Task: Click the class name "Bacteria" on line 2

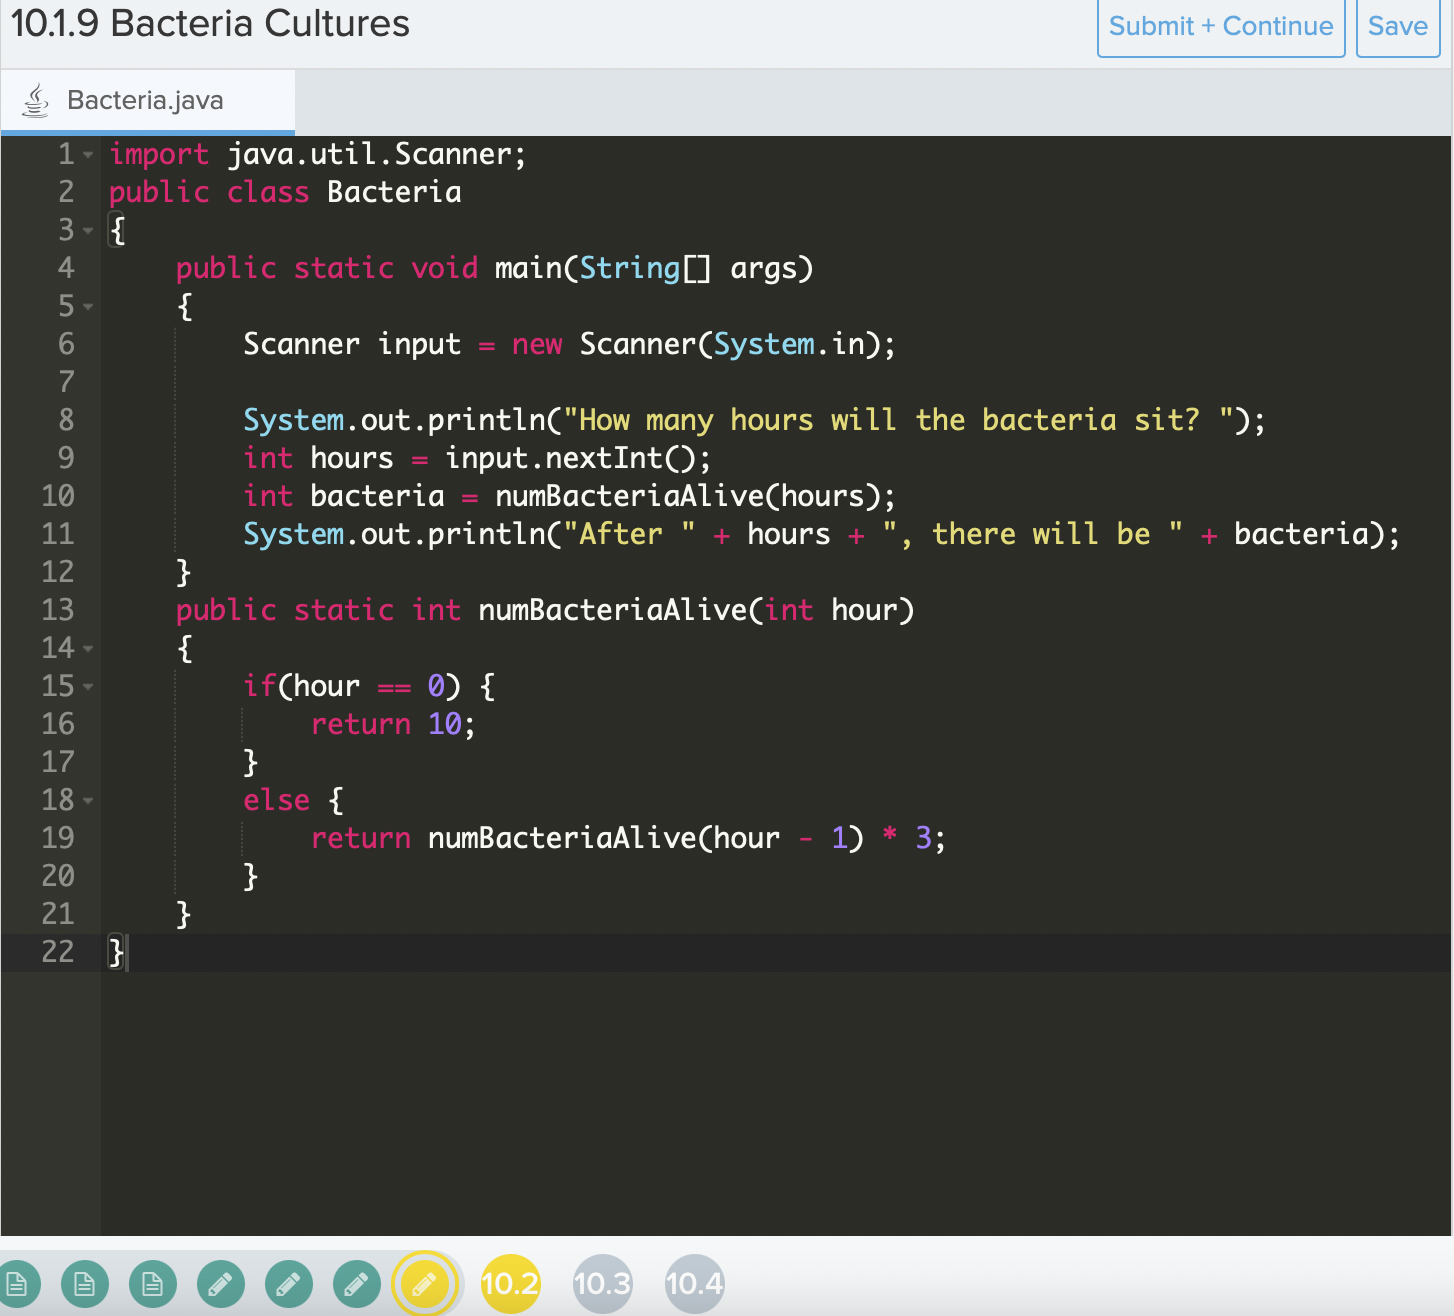Action: point(394,192)
